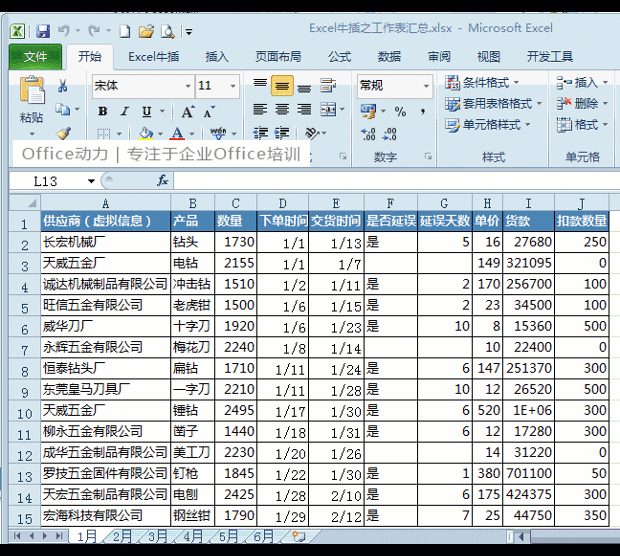This screenshot has height=556, width=620.
Task: Click the Insert Function fx icon
Action: [163, 181]
